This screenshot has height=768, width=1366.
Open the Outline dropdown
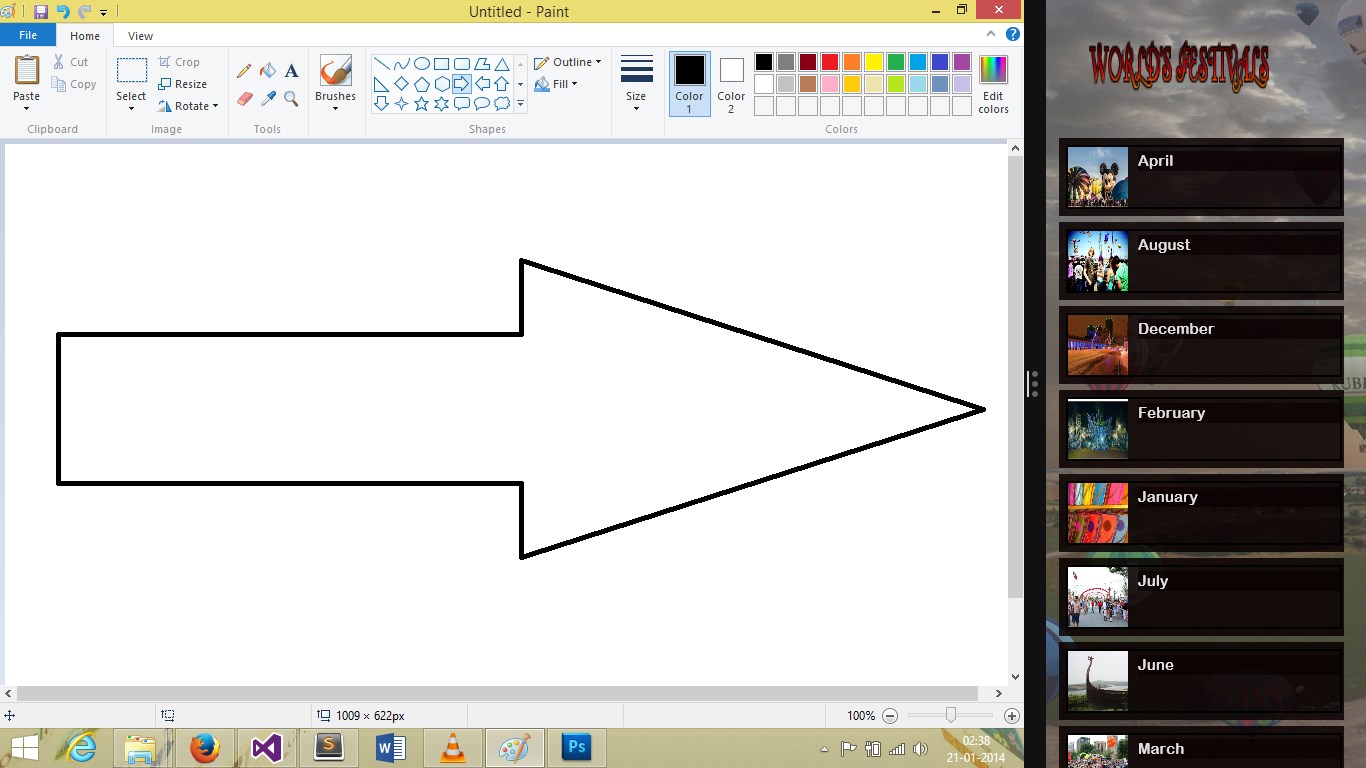[x=568, y=62]
